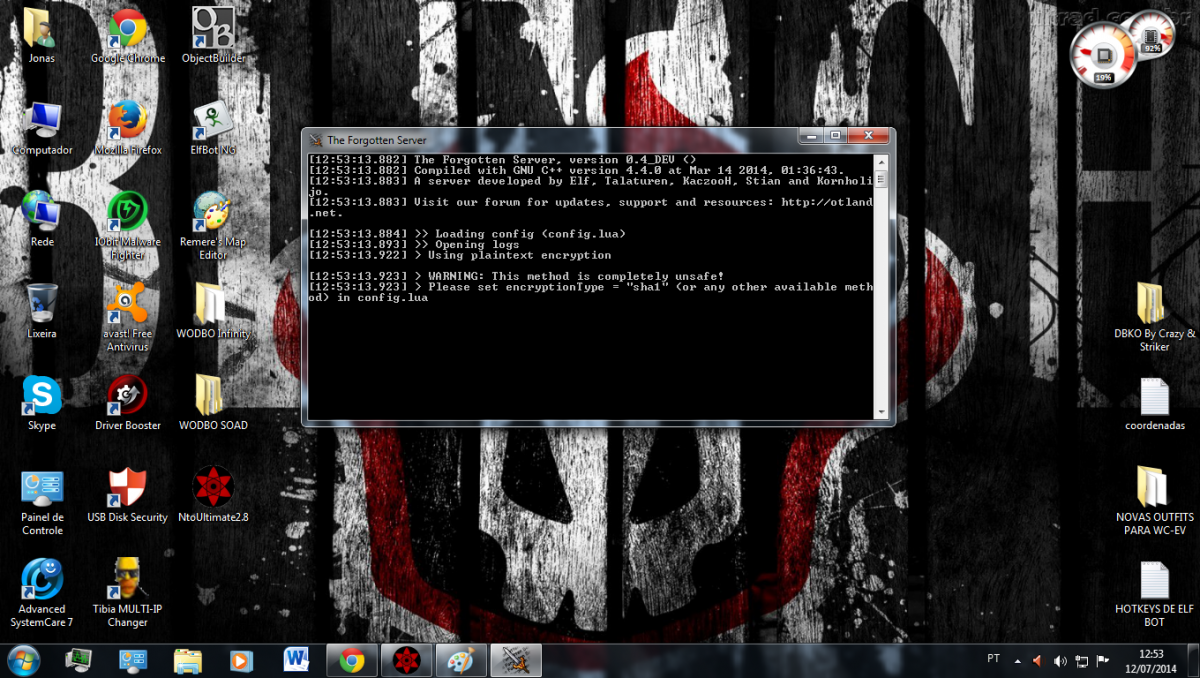This screenshot has height=678, width=1200.
Task: Click the Show Desktop strip
Action: (x=1193, y=661)
